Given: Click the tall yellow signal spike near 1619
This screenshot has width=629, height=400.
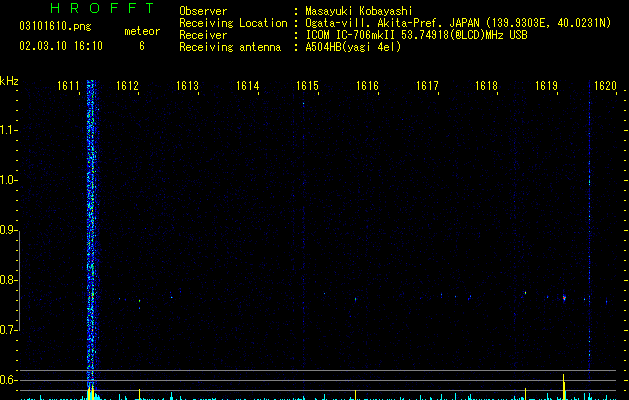Looking at the screenshot, I should pyautogui.click(x=564, y=387).
